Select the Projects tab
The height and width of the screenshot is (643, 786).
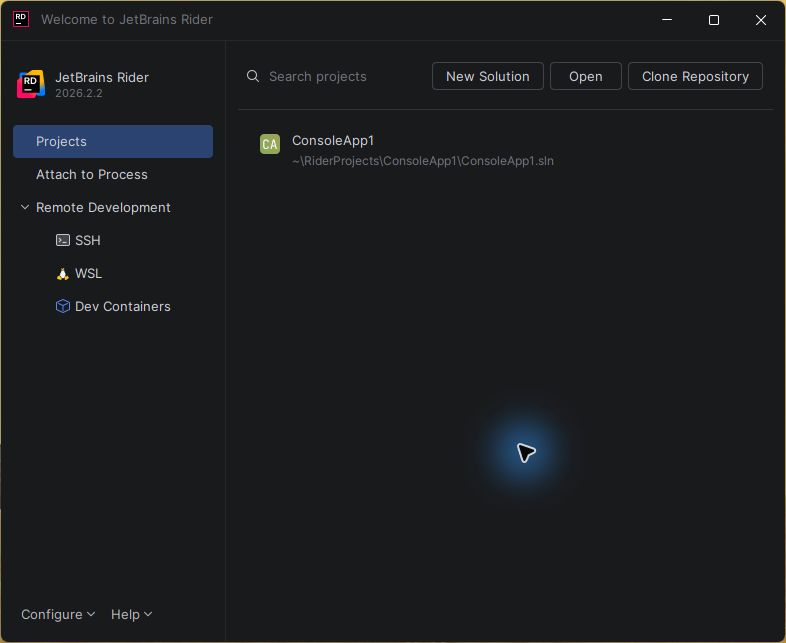[113, 141]
